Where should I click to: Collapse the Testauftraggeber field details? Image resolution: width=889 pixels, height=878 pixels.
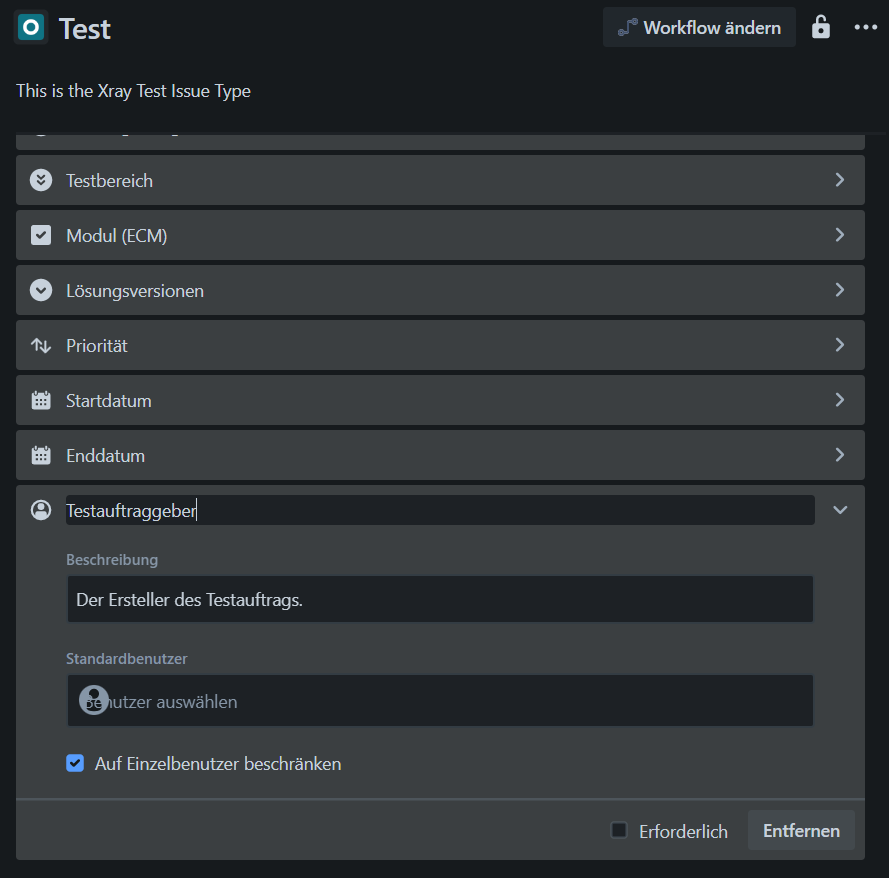point(840,509)
